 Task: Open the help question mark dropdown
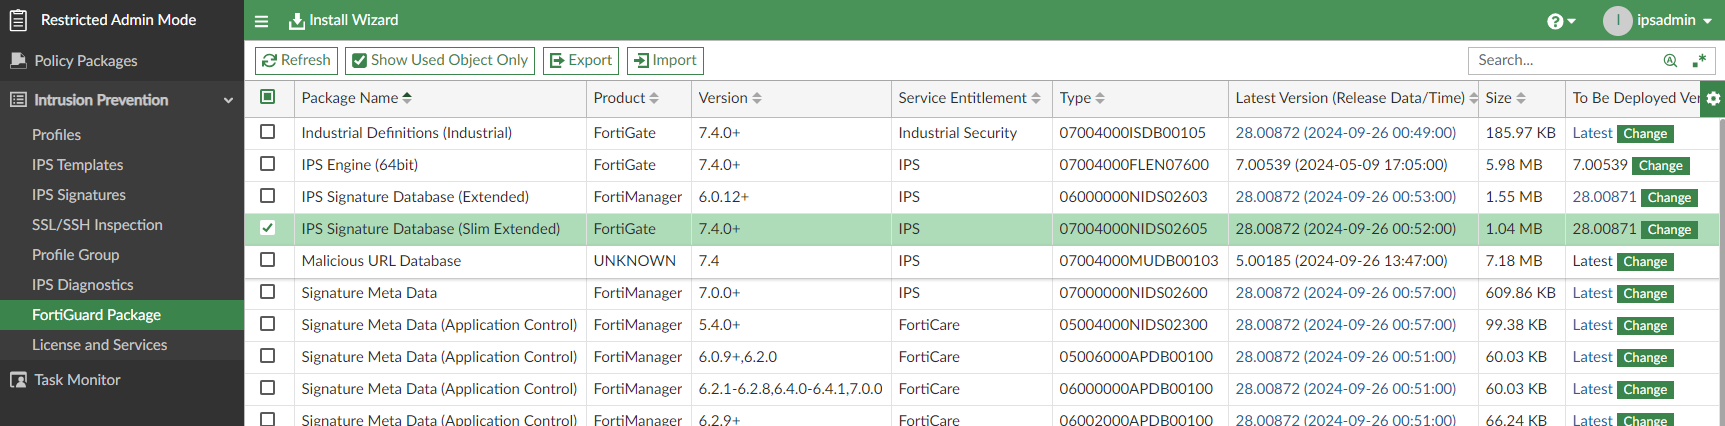tap(1560, 21)
